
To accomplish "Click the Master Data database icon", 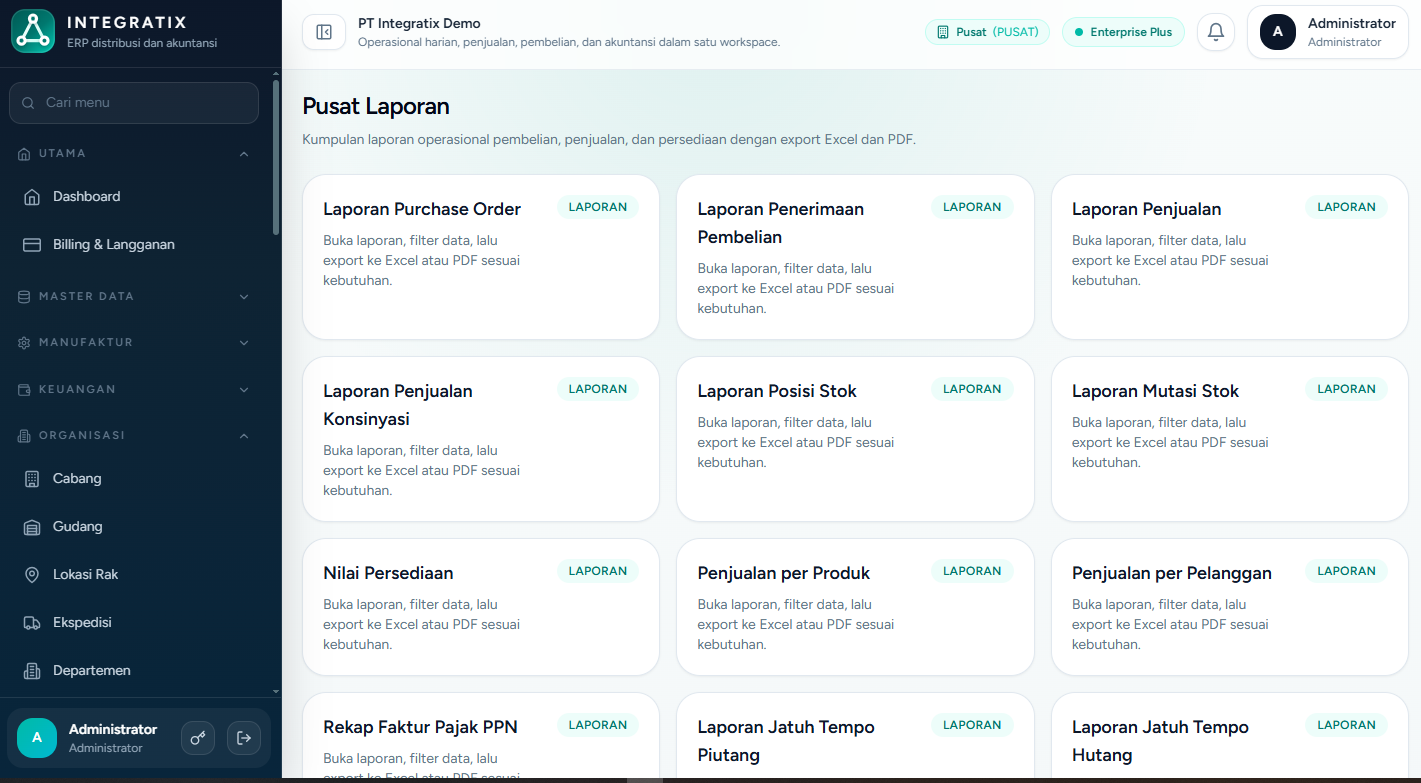I will tap(25, 297).
